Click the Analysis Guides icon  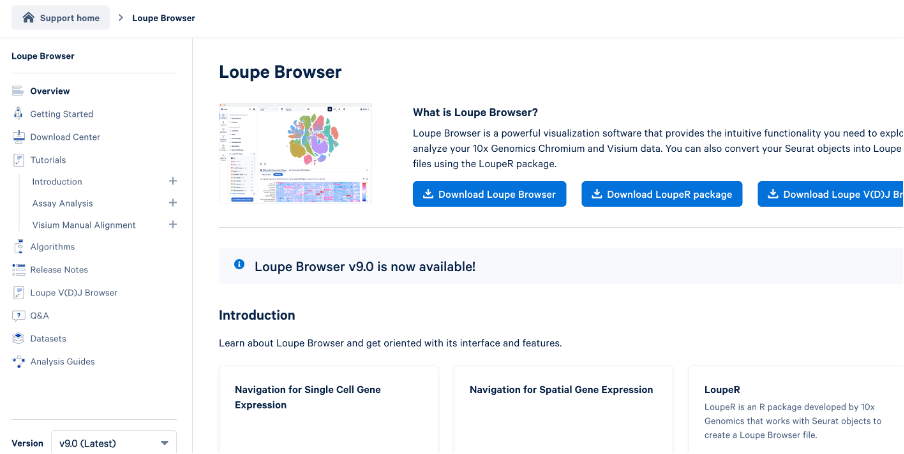point(18,362)
